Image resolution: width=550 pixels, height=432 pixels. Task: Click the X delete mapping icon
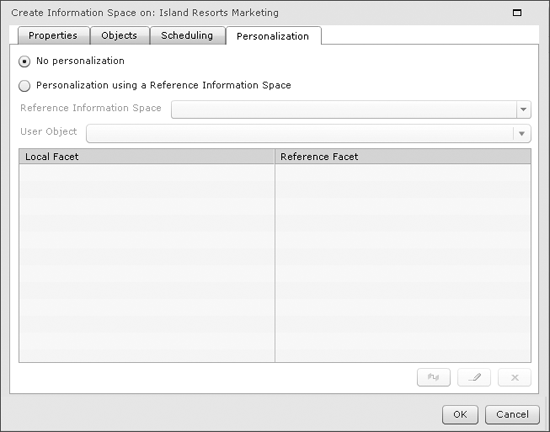click(515, 378)
